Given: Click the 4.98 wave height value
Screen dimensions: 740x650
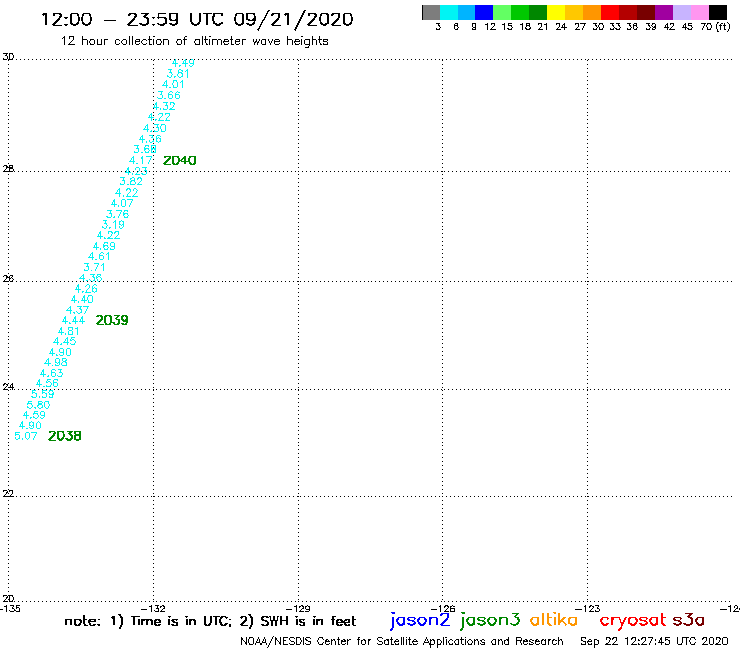Looking at the screenshot, I should coord(56,363).
